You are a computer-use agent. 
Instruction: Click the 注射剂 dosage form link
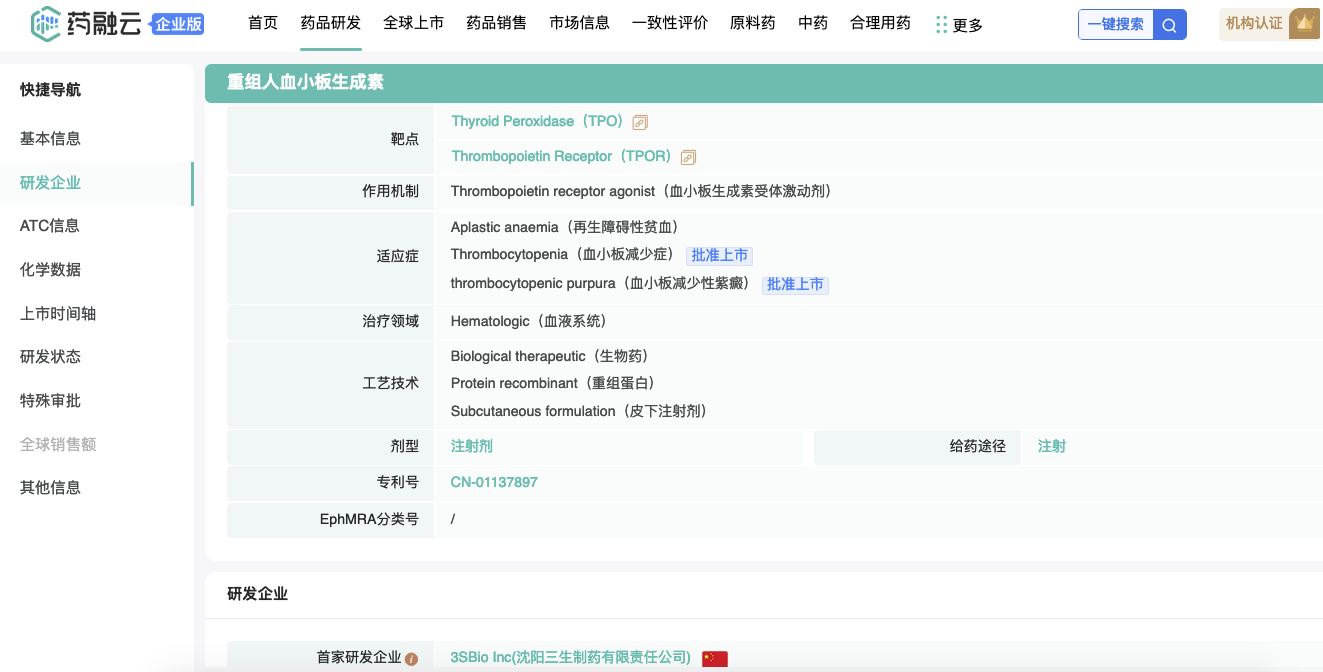(471, 446)
